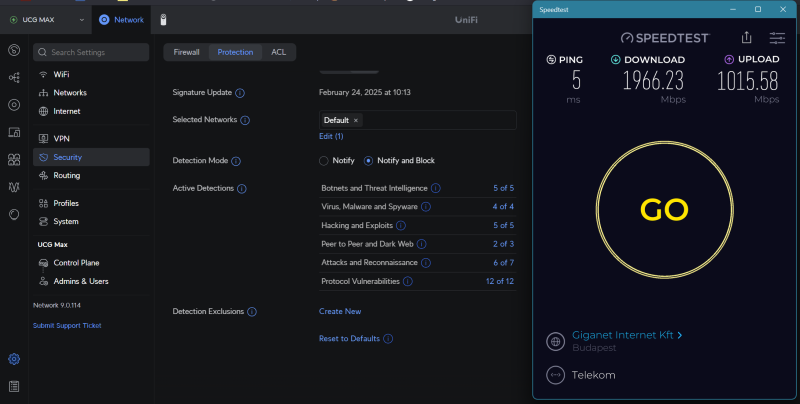Click Create New detection exclusion
This screenshot has width=800, height=404.
(340, 311)
